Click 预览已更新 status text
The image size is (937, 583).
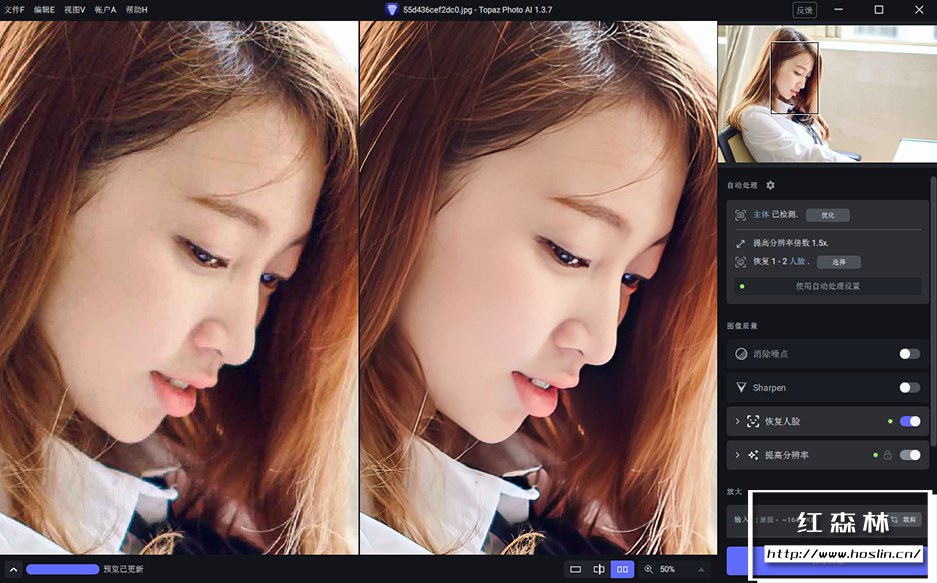[124, 569]
